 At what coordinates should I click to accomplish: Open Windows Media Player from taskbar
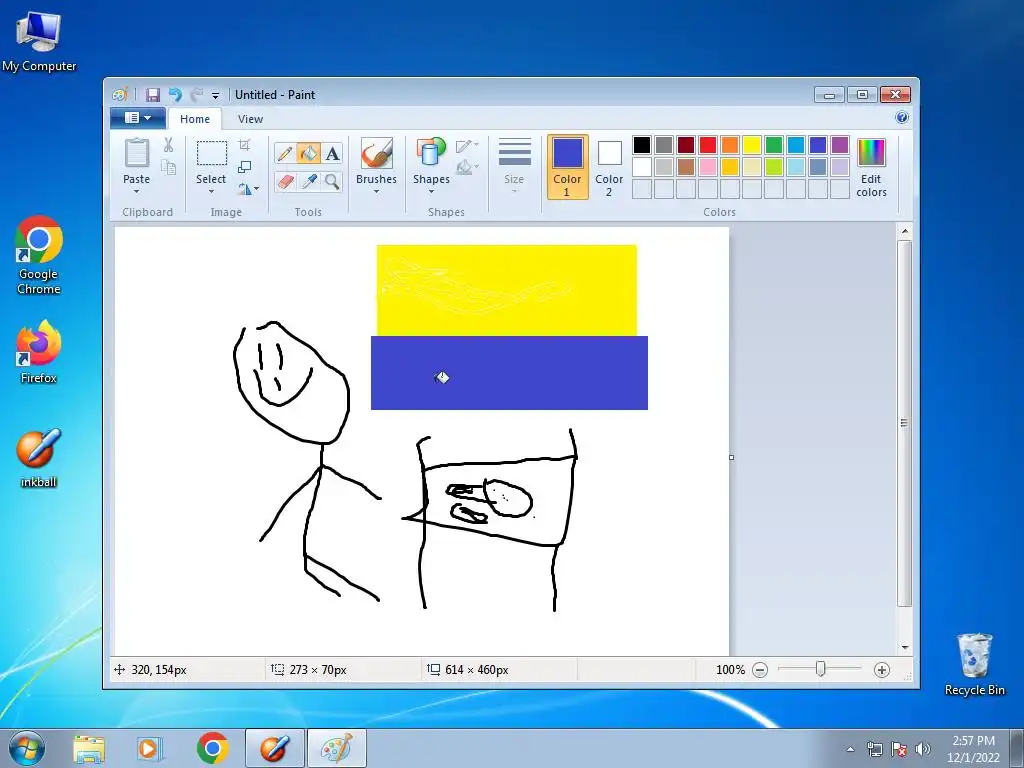tap(149, 748)
